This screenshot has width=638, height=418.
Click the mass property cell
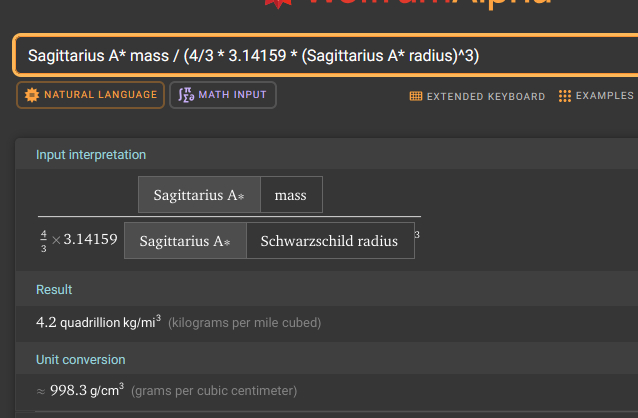[291, 195]
